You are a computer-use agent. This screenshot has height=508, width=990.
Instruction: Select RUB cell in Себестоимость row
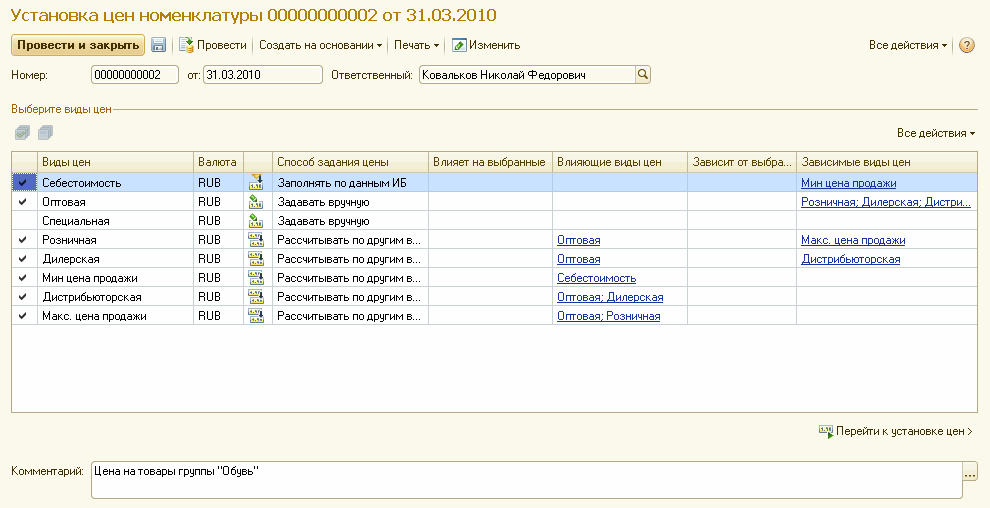218,183
